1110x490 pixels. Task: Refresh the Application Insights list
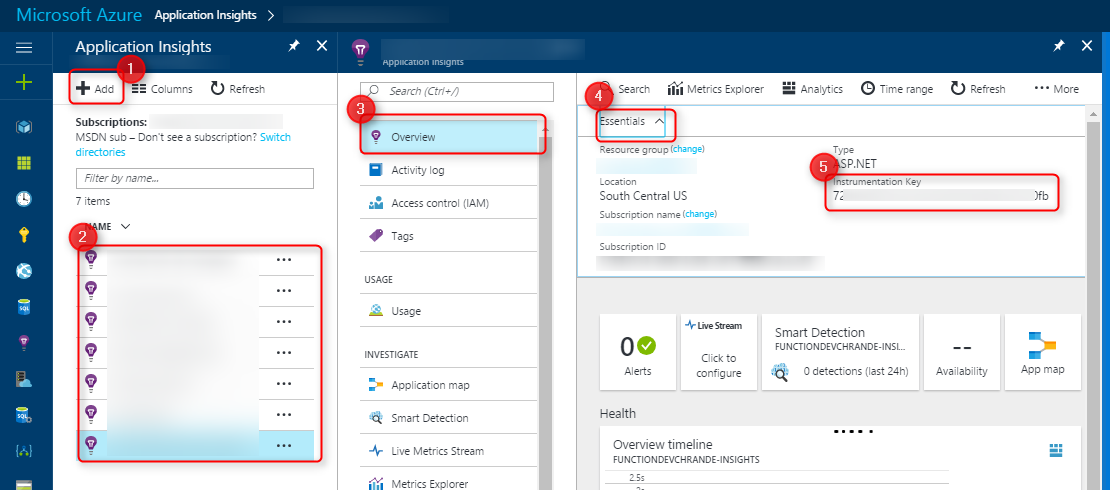pos(237,89)
